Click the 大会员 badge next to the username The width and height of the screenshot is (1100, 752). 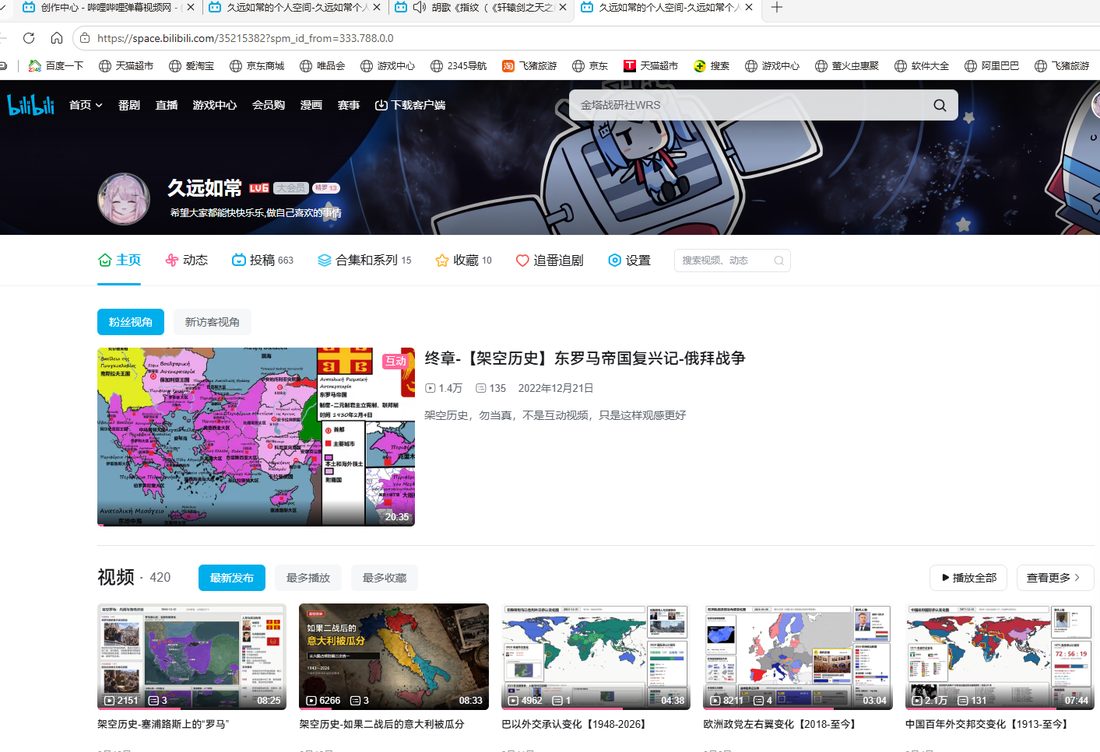pos(291,188)
